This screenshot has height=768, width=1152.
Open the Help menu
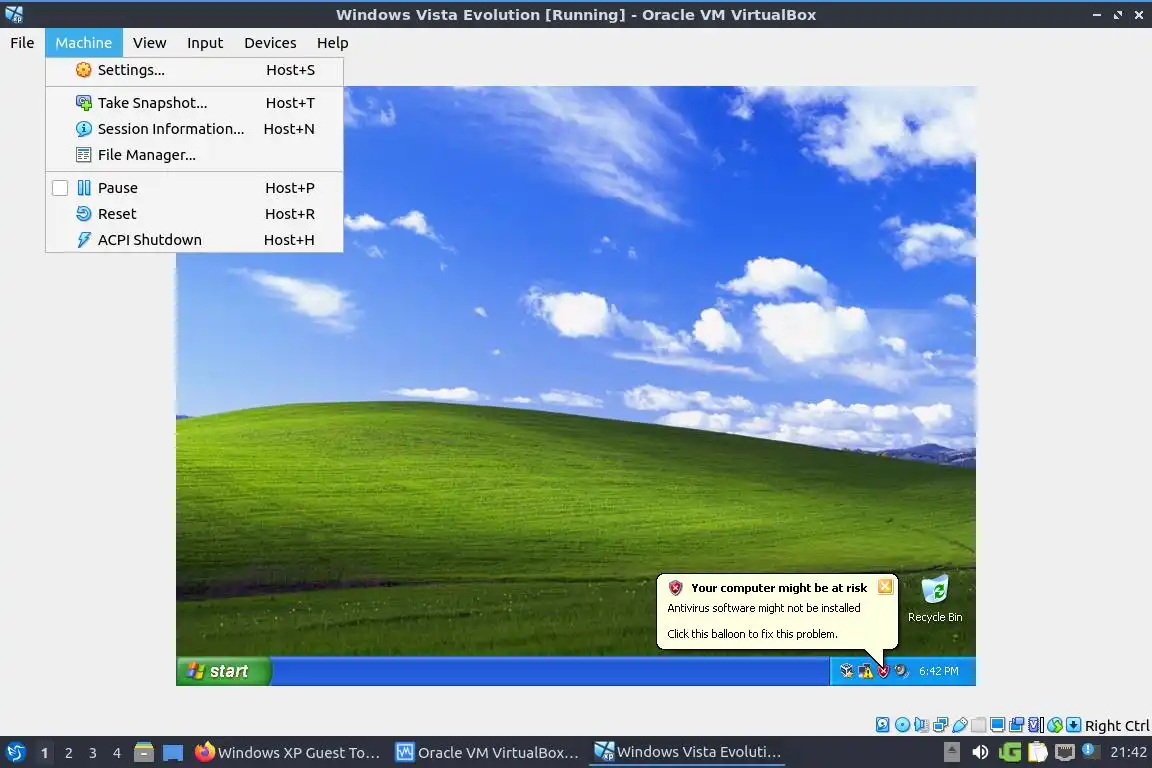[332, 43]
